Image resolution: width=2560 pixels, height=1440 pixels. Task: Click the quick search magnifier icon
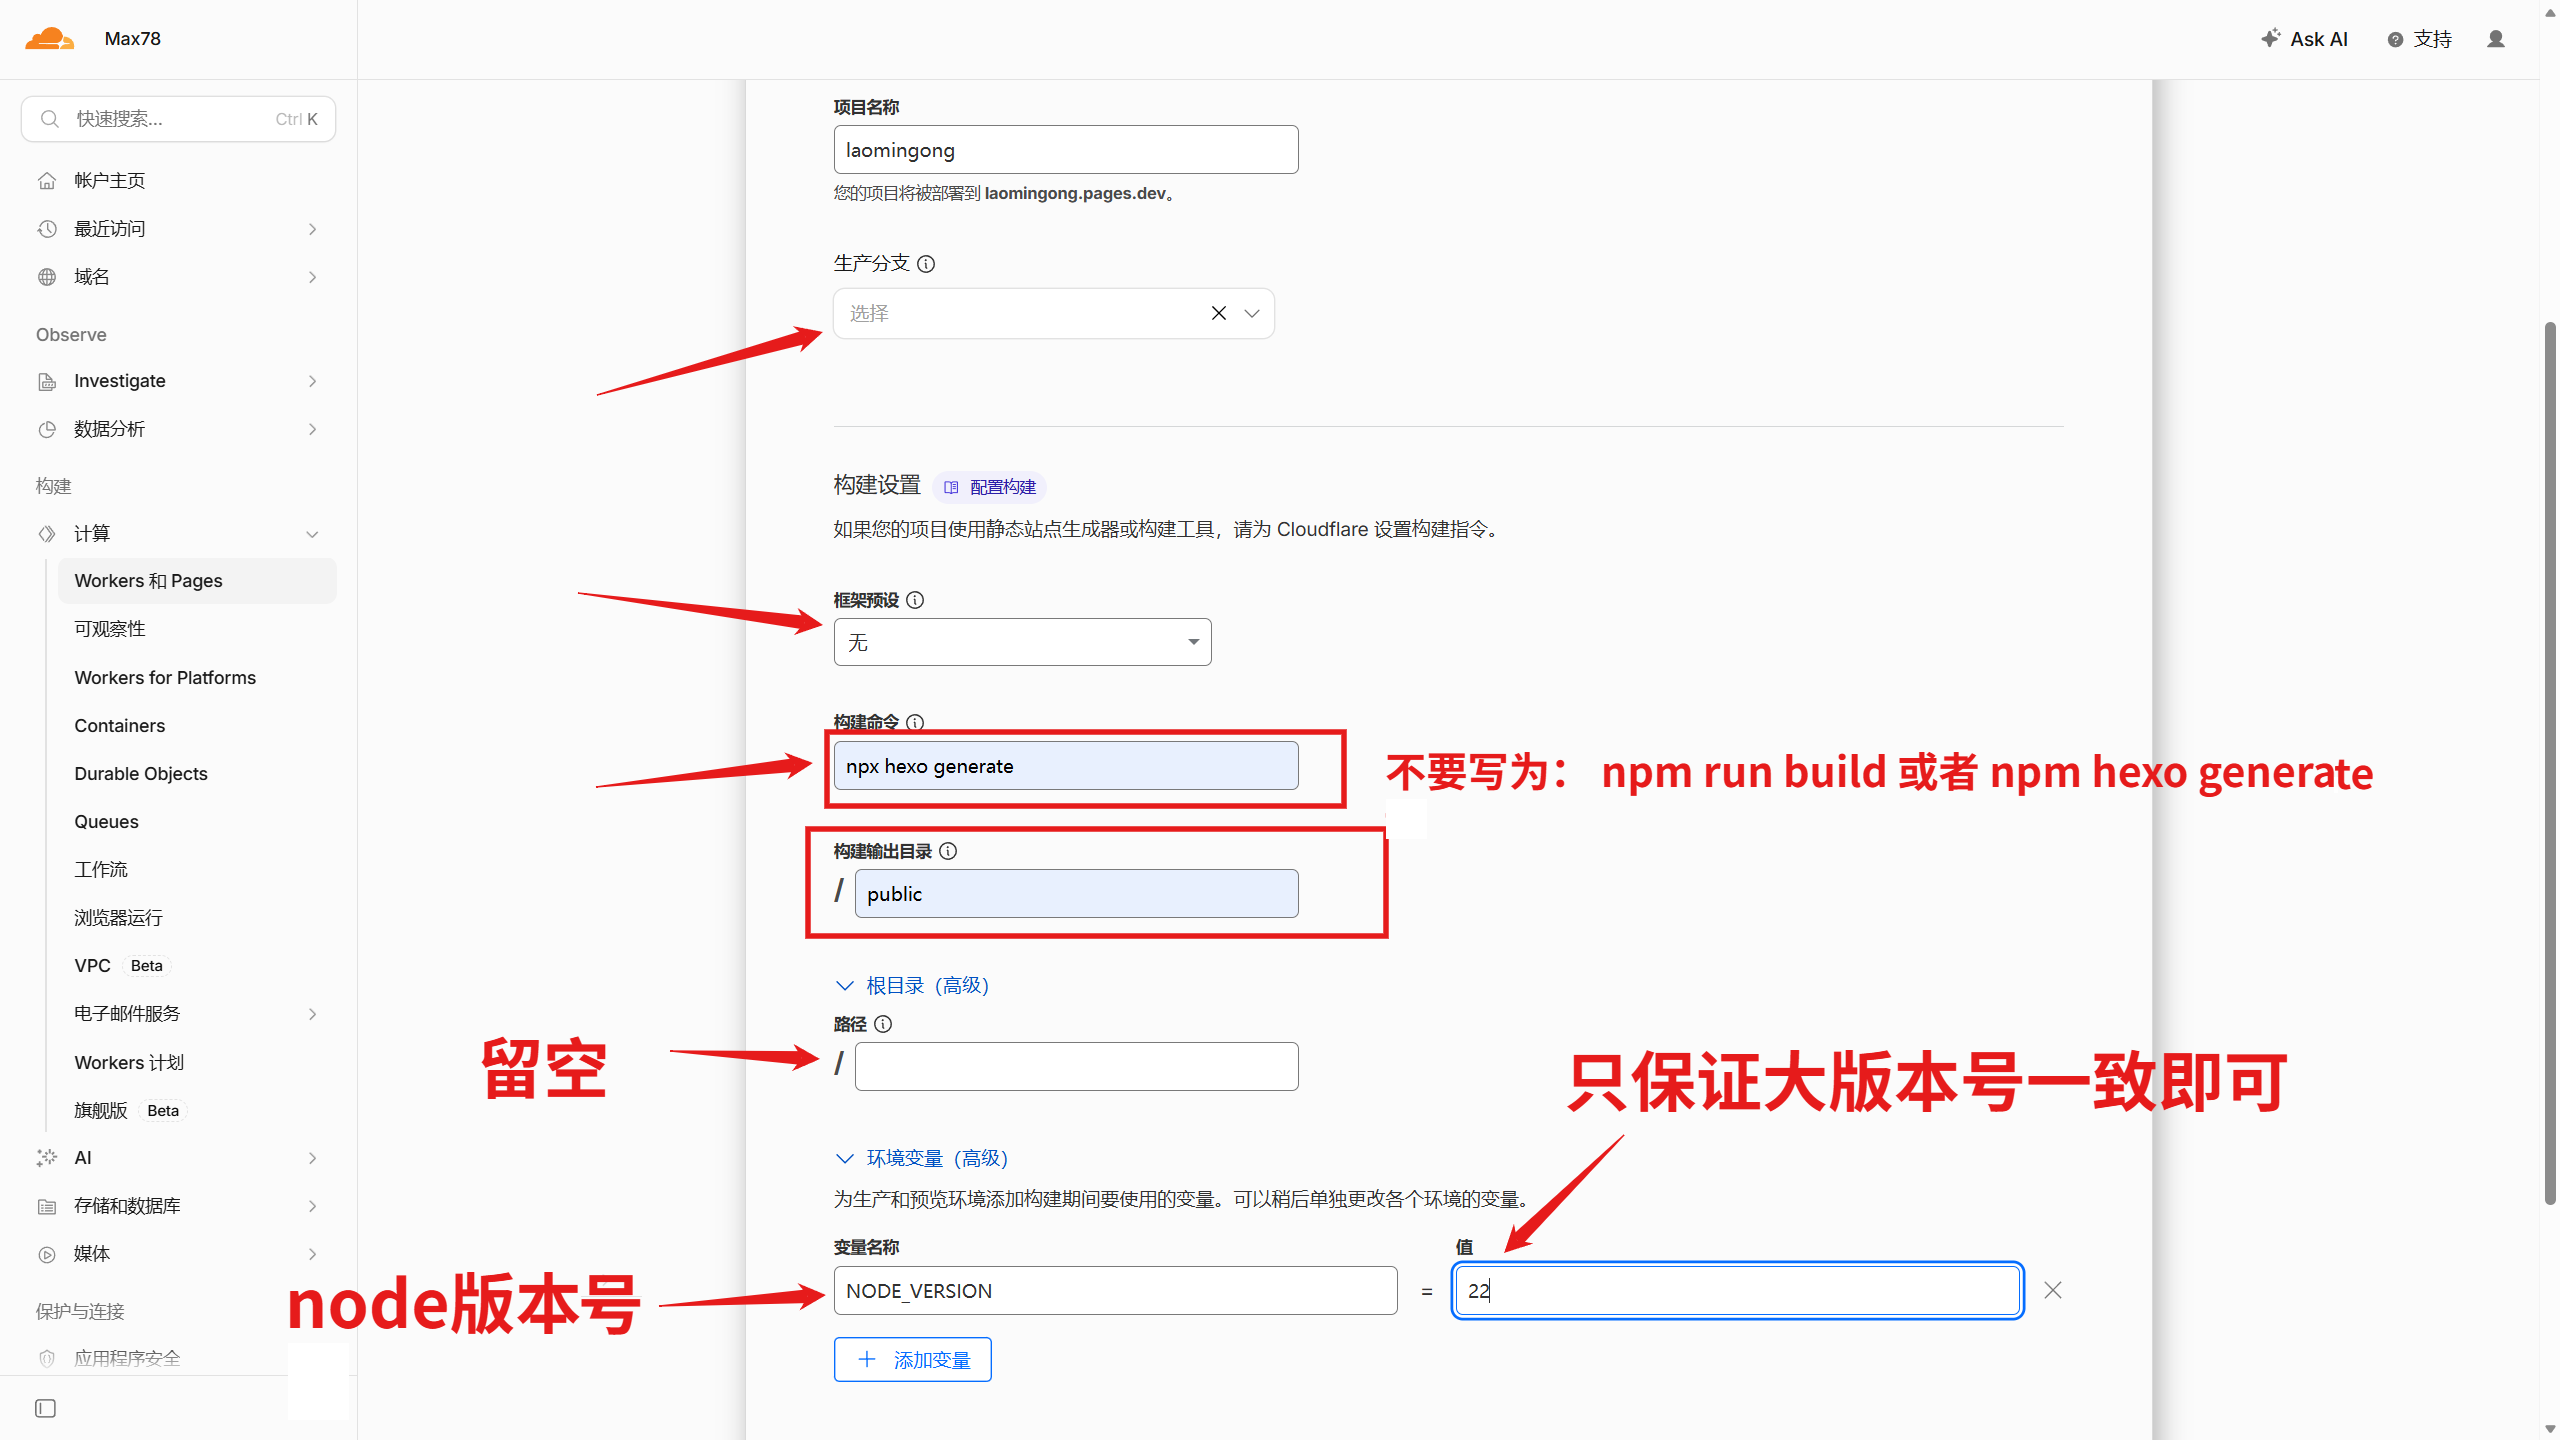49,119
